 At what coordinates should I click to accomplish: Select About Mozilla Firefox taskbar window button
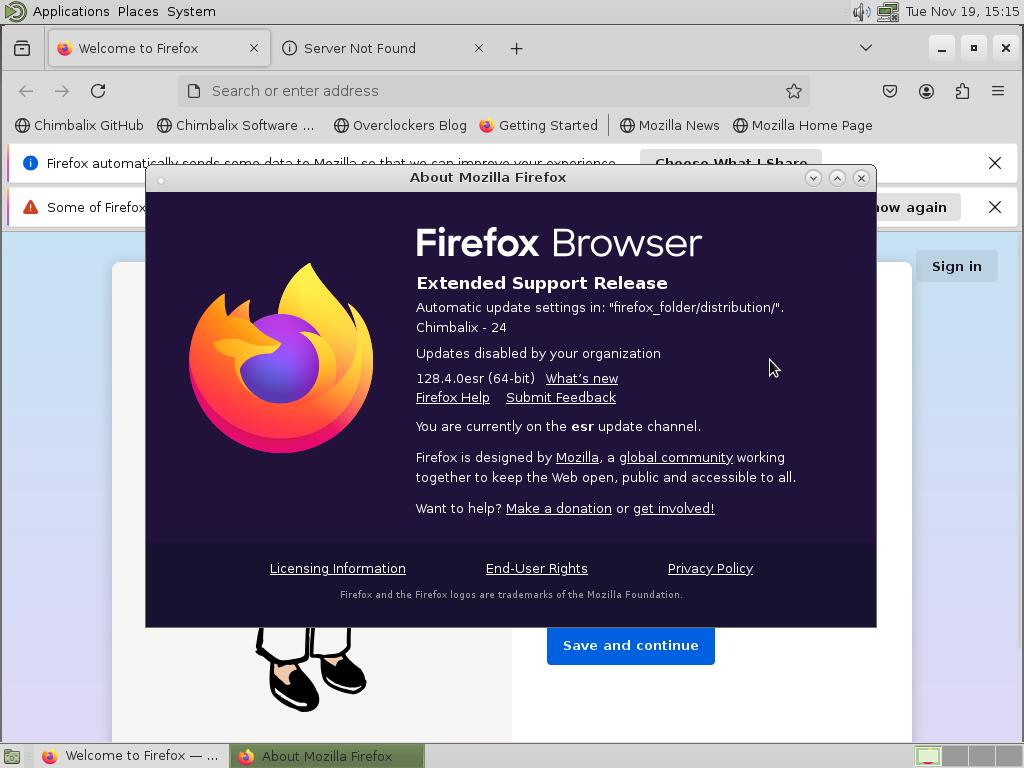(327, 756)
